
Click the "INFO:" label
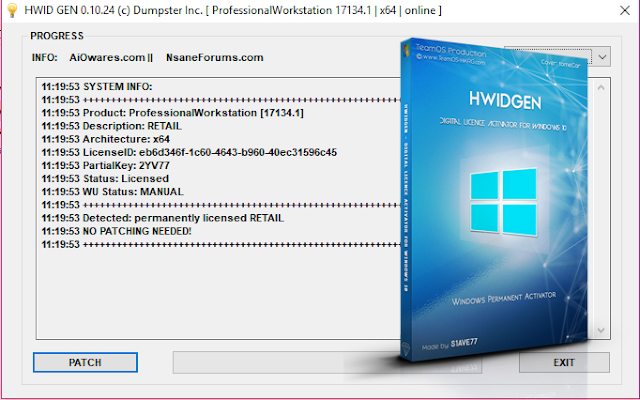(44, 58)
